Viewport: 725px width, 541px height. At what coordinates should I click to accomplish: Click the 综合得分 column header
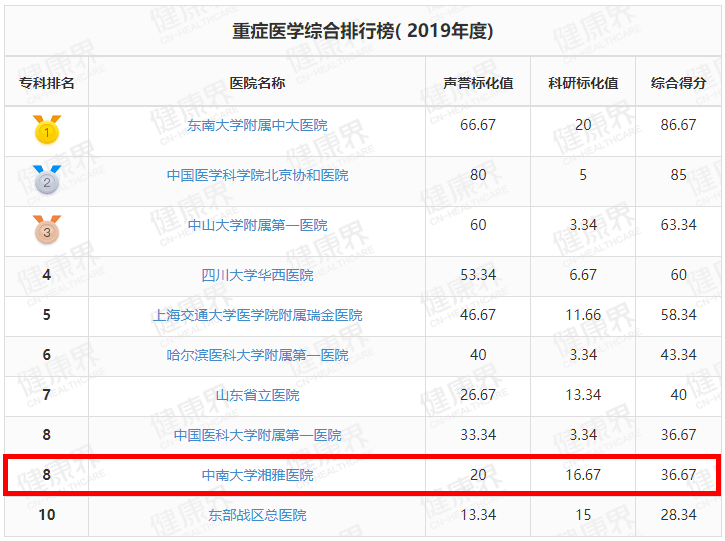pyautogui.click(x=678, y=83)
